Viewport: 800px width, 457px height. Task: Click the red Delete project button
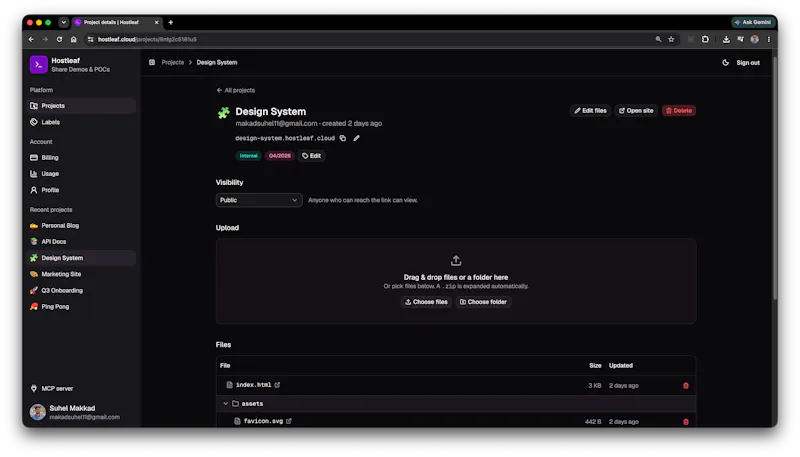pos(679,111)
